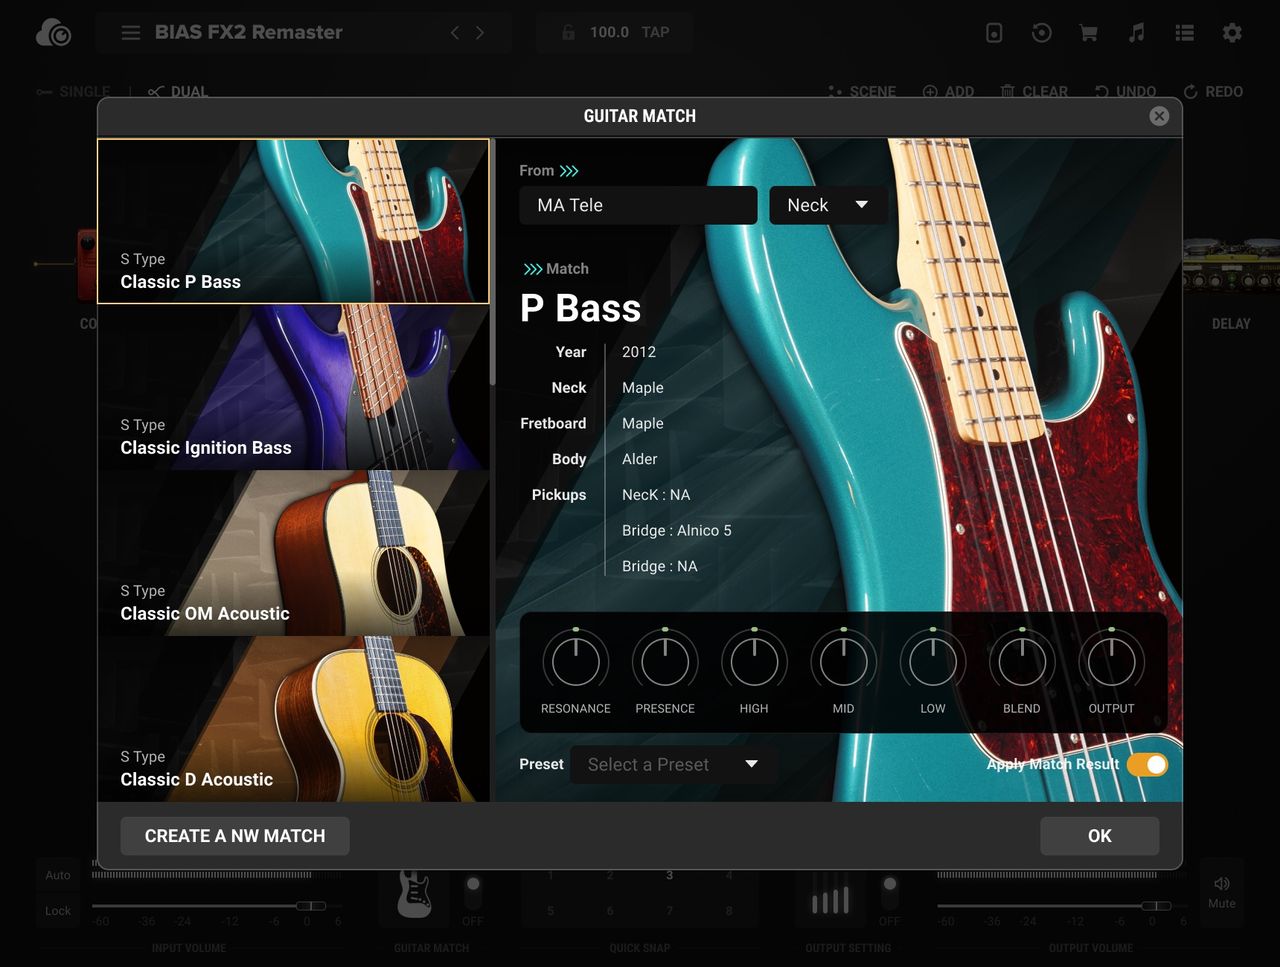Click the Scene button

pos(861,92)
